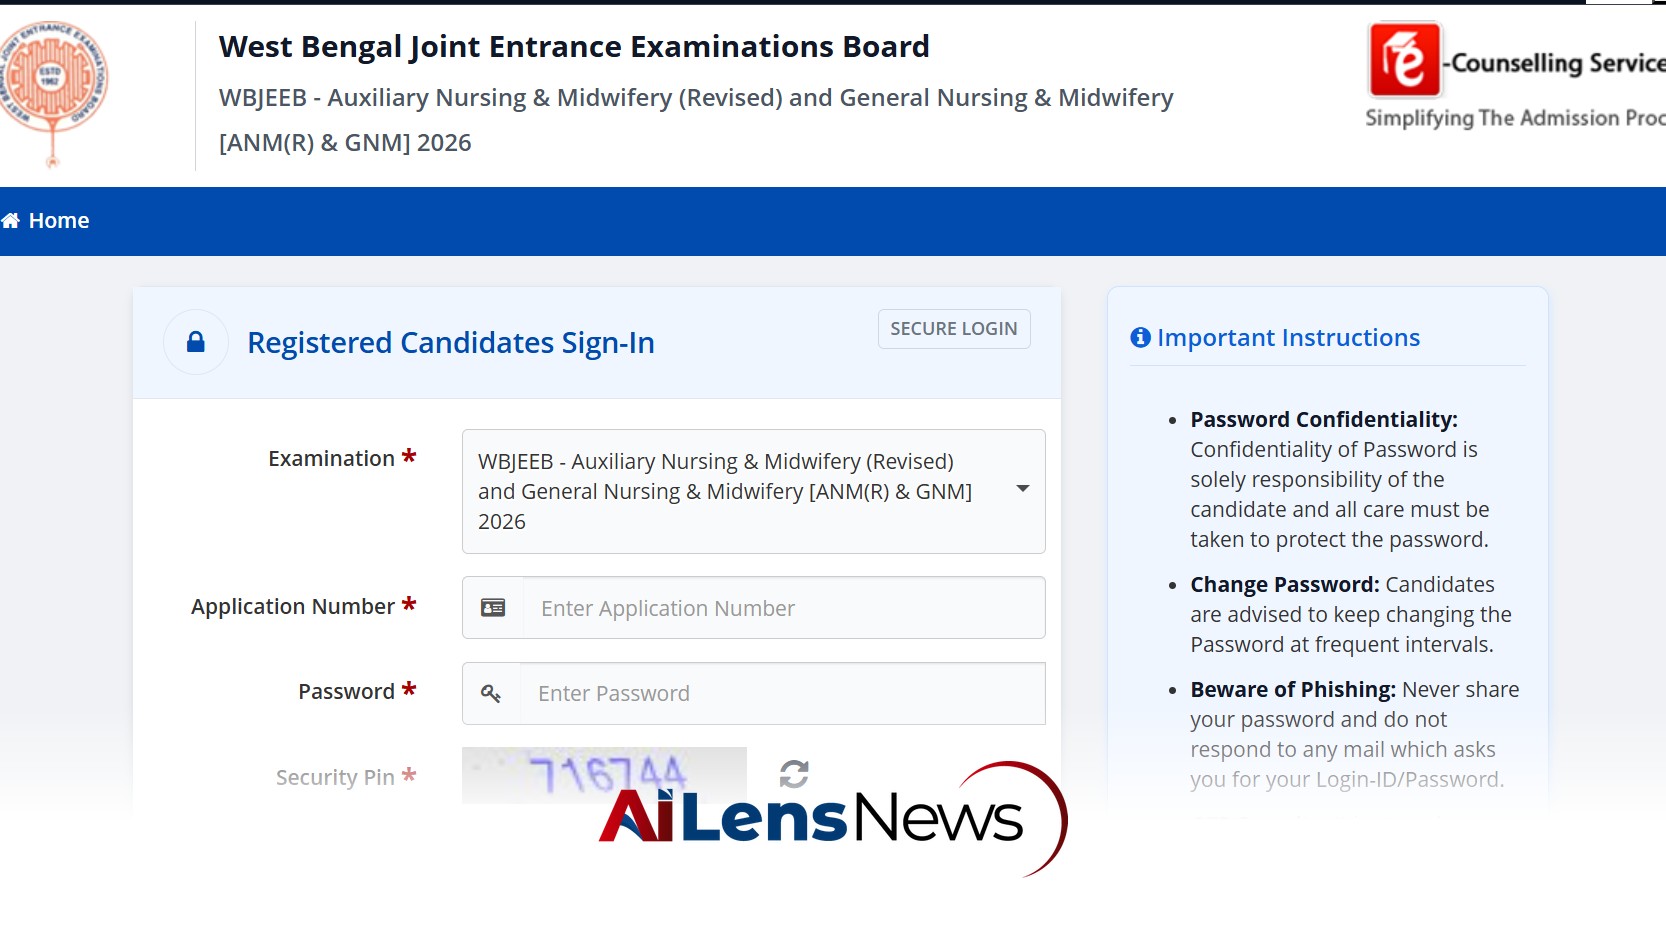Viewport: 1666px width, 937px height.
Task: Click the Home house icon
Action: pos(11,221)
